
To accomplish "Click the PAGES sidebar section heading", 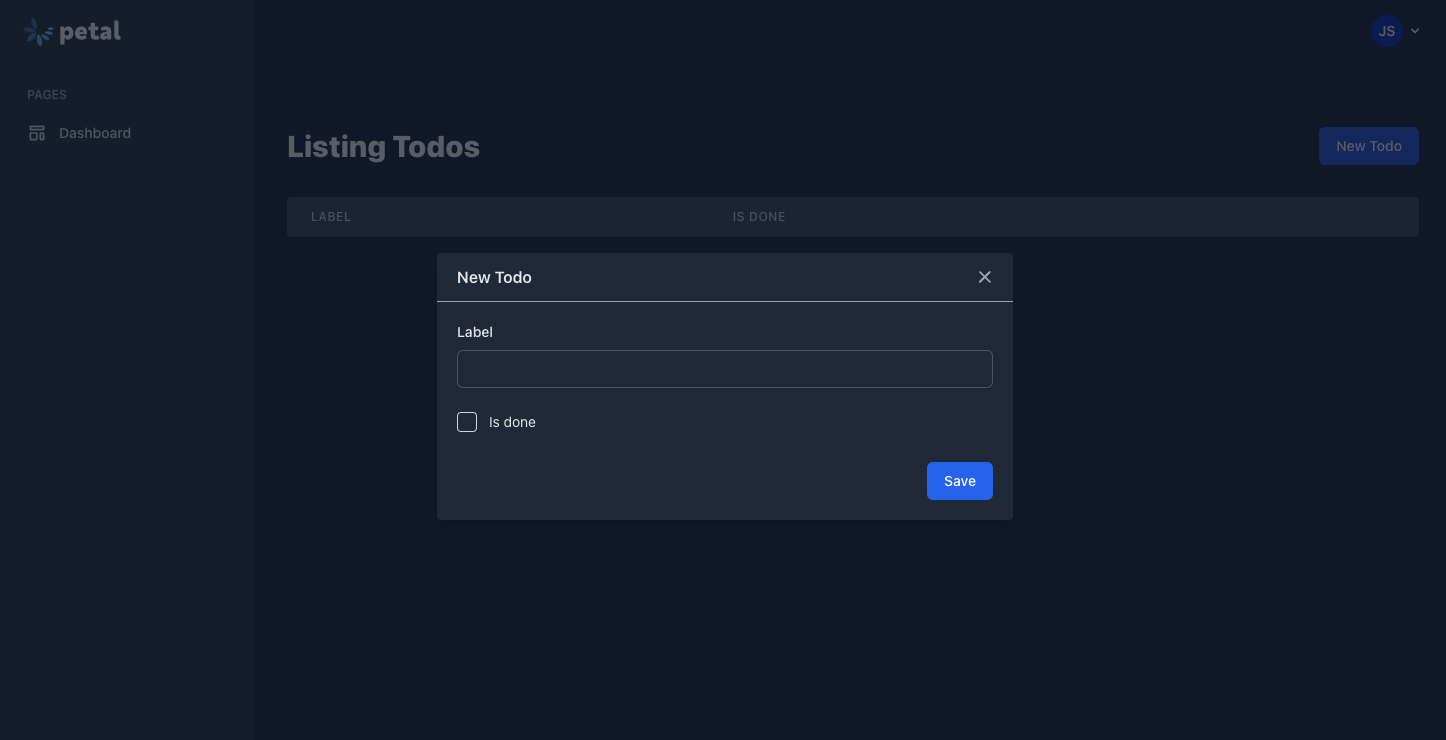I will coord(47,95).
